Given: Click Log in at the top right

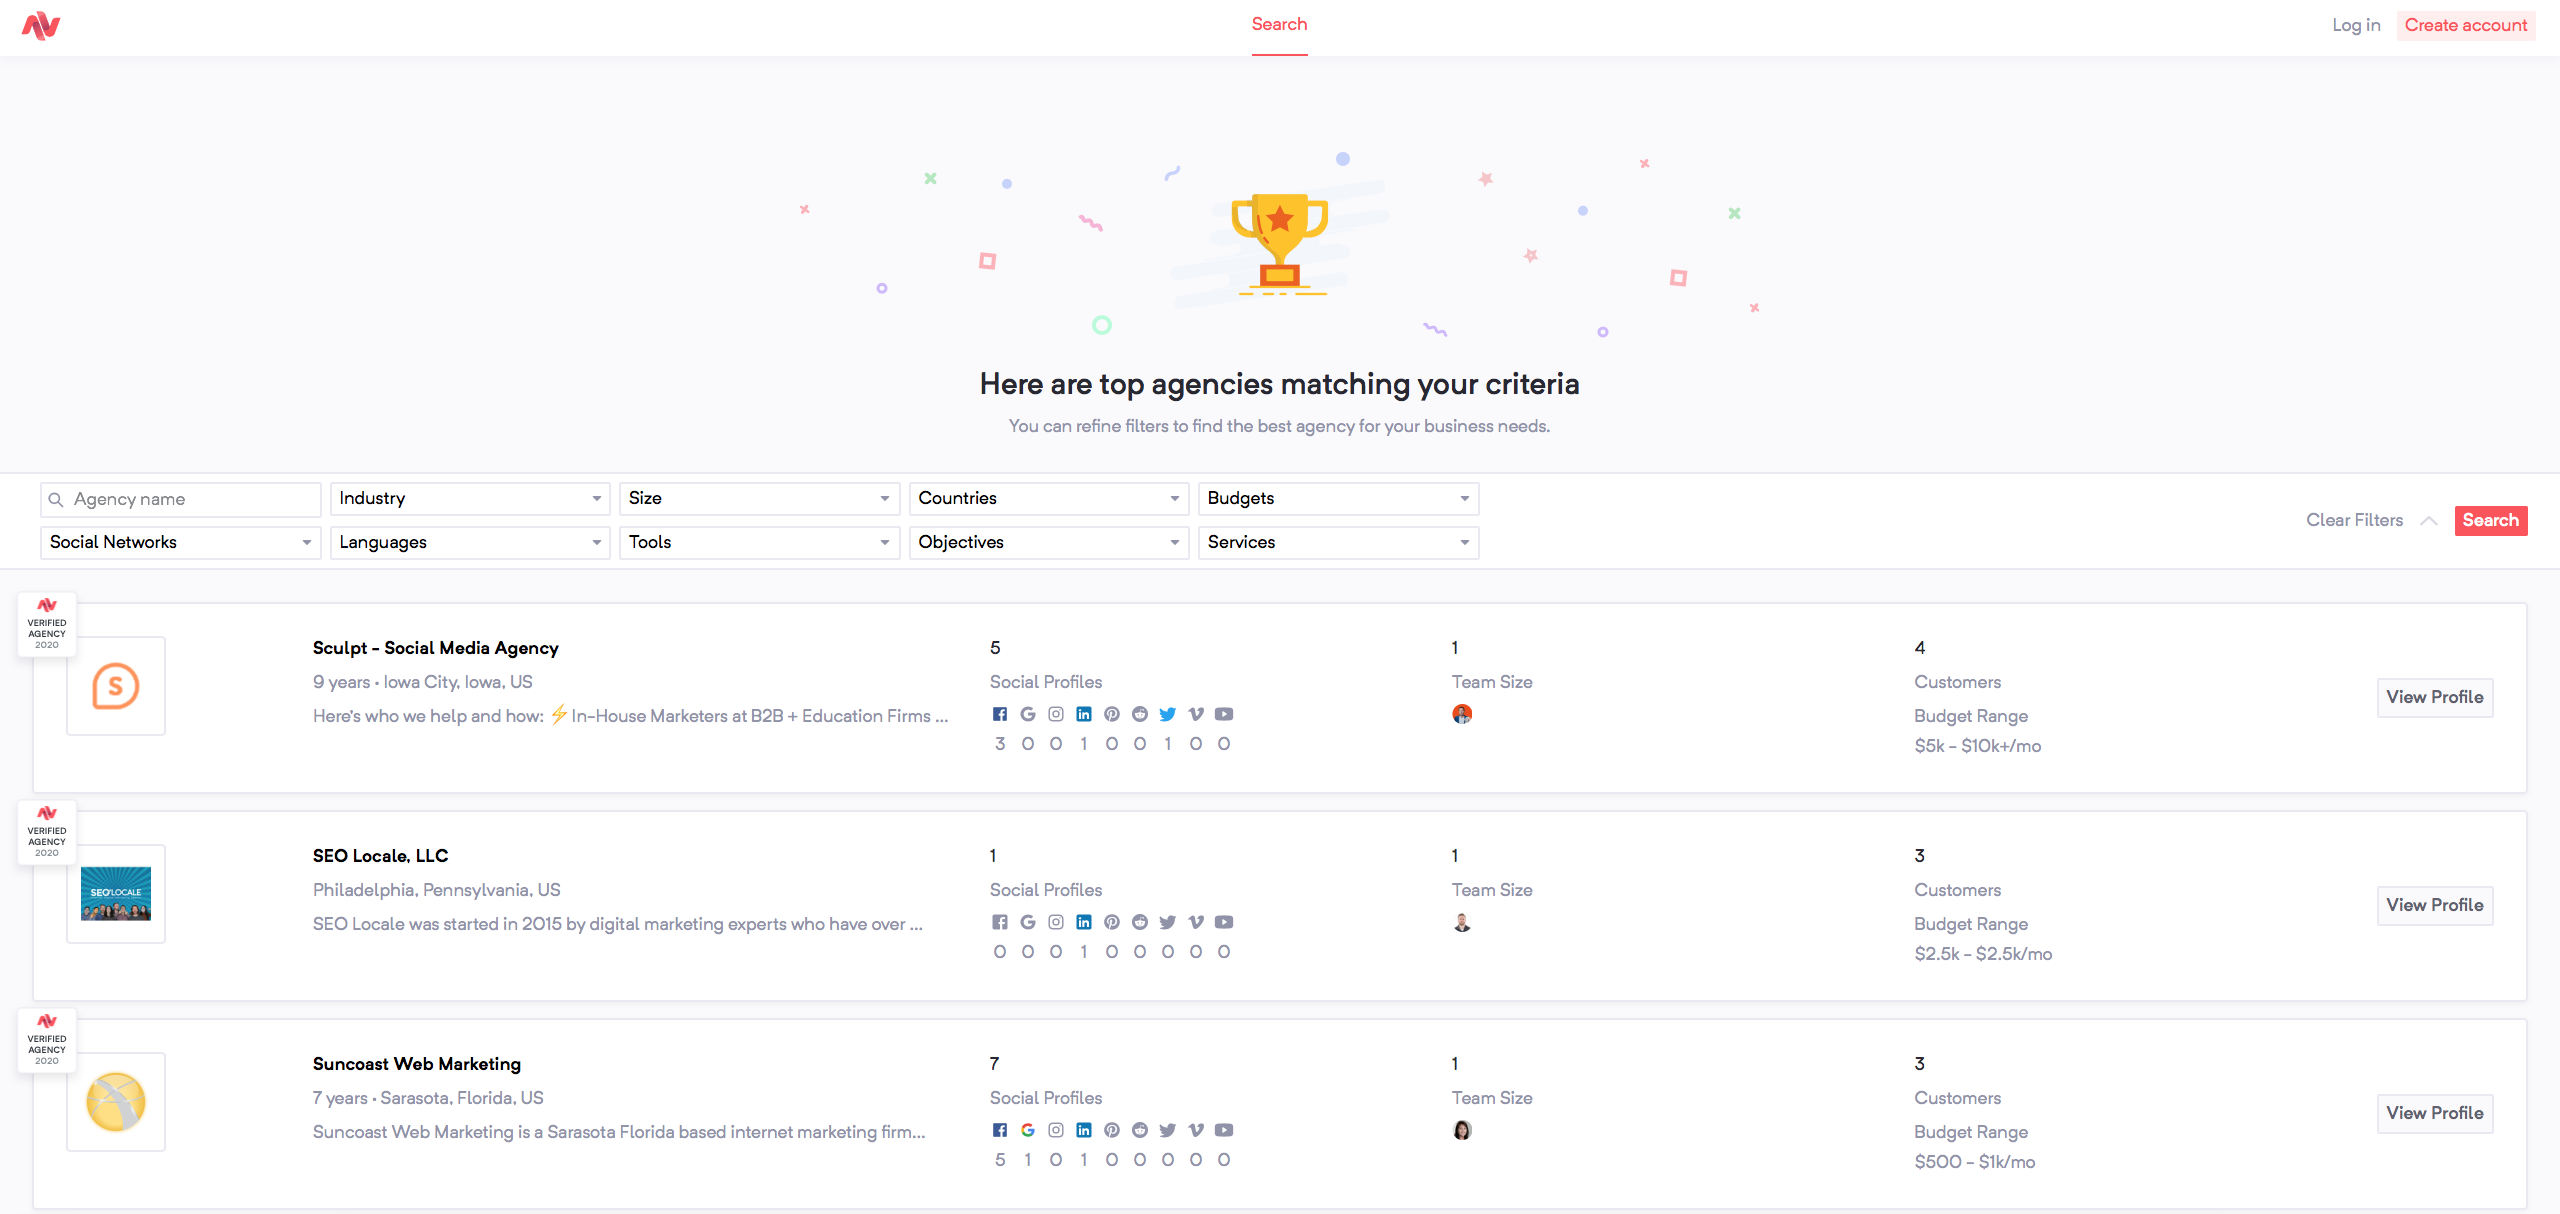Looking at the screenshot, I should 2355,25.
